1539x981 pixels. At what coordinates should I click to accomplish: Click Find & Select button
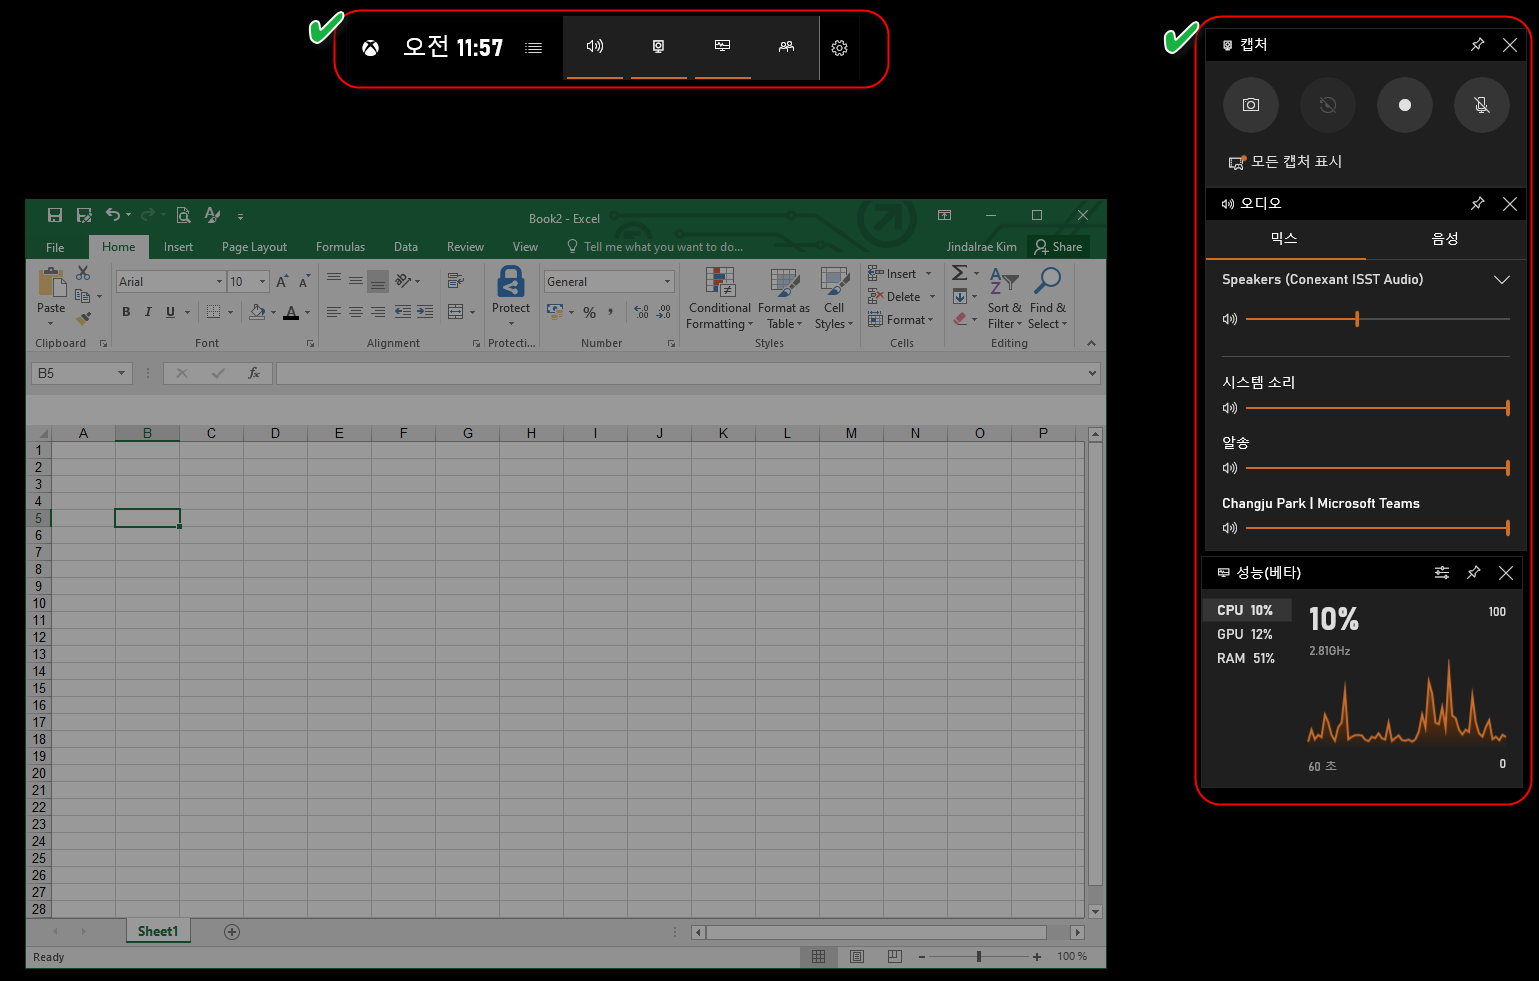(1048, 298)
